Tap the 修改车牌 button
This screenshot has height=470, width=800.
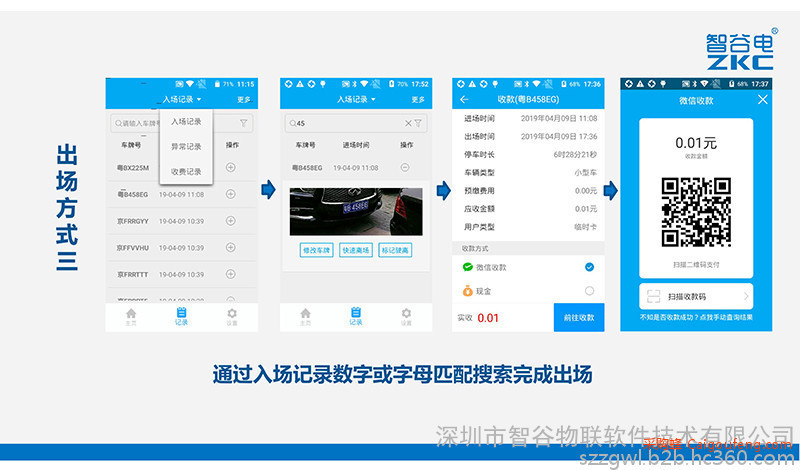tap(316, 250)
